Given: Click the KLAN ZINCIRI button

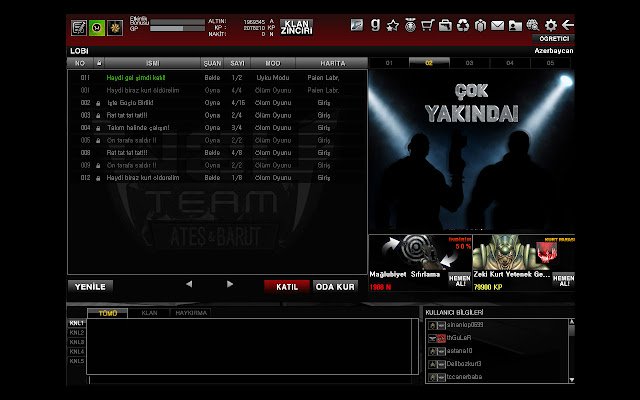Looking at the screenshot, I should pos(297,27).
